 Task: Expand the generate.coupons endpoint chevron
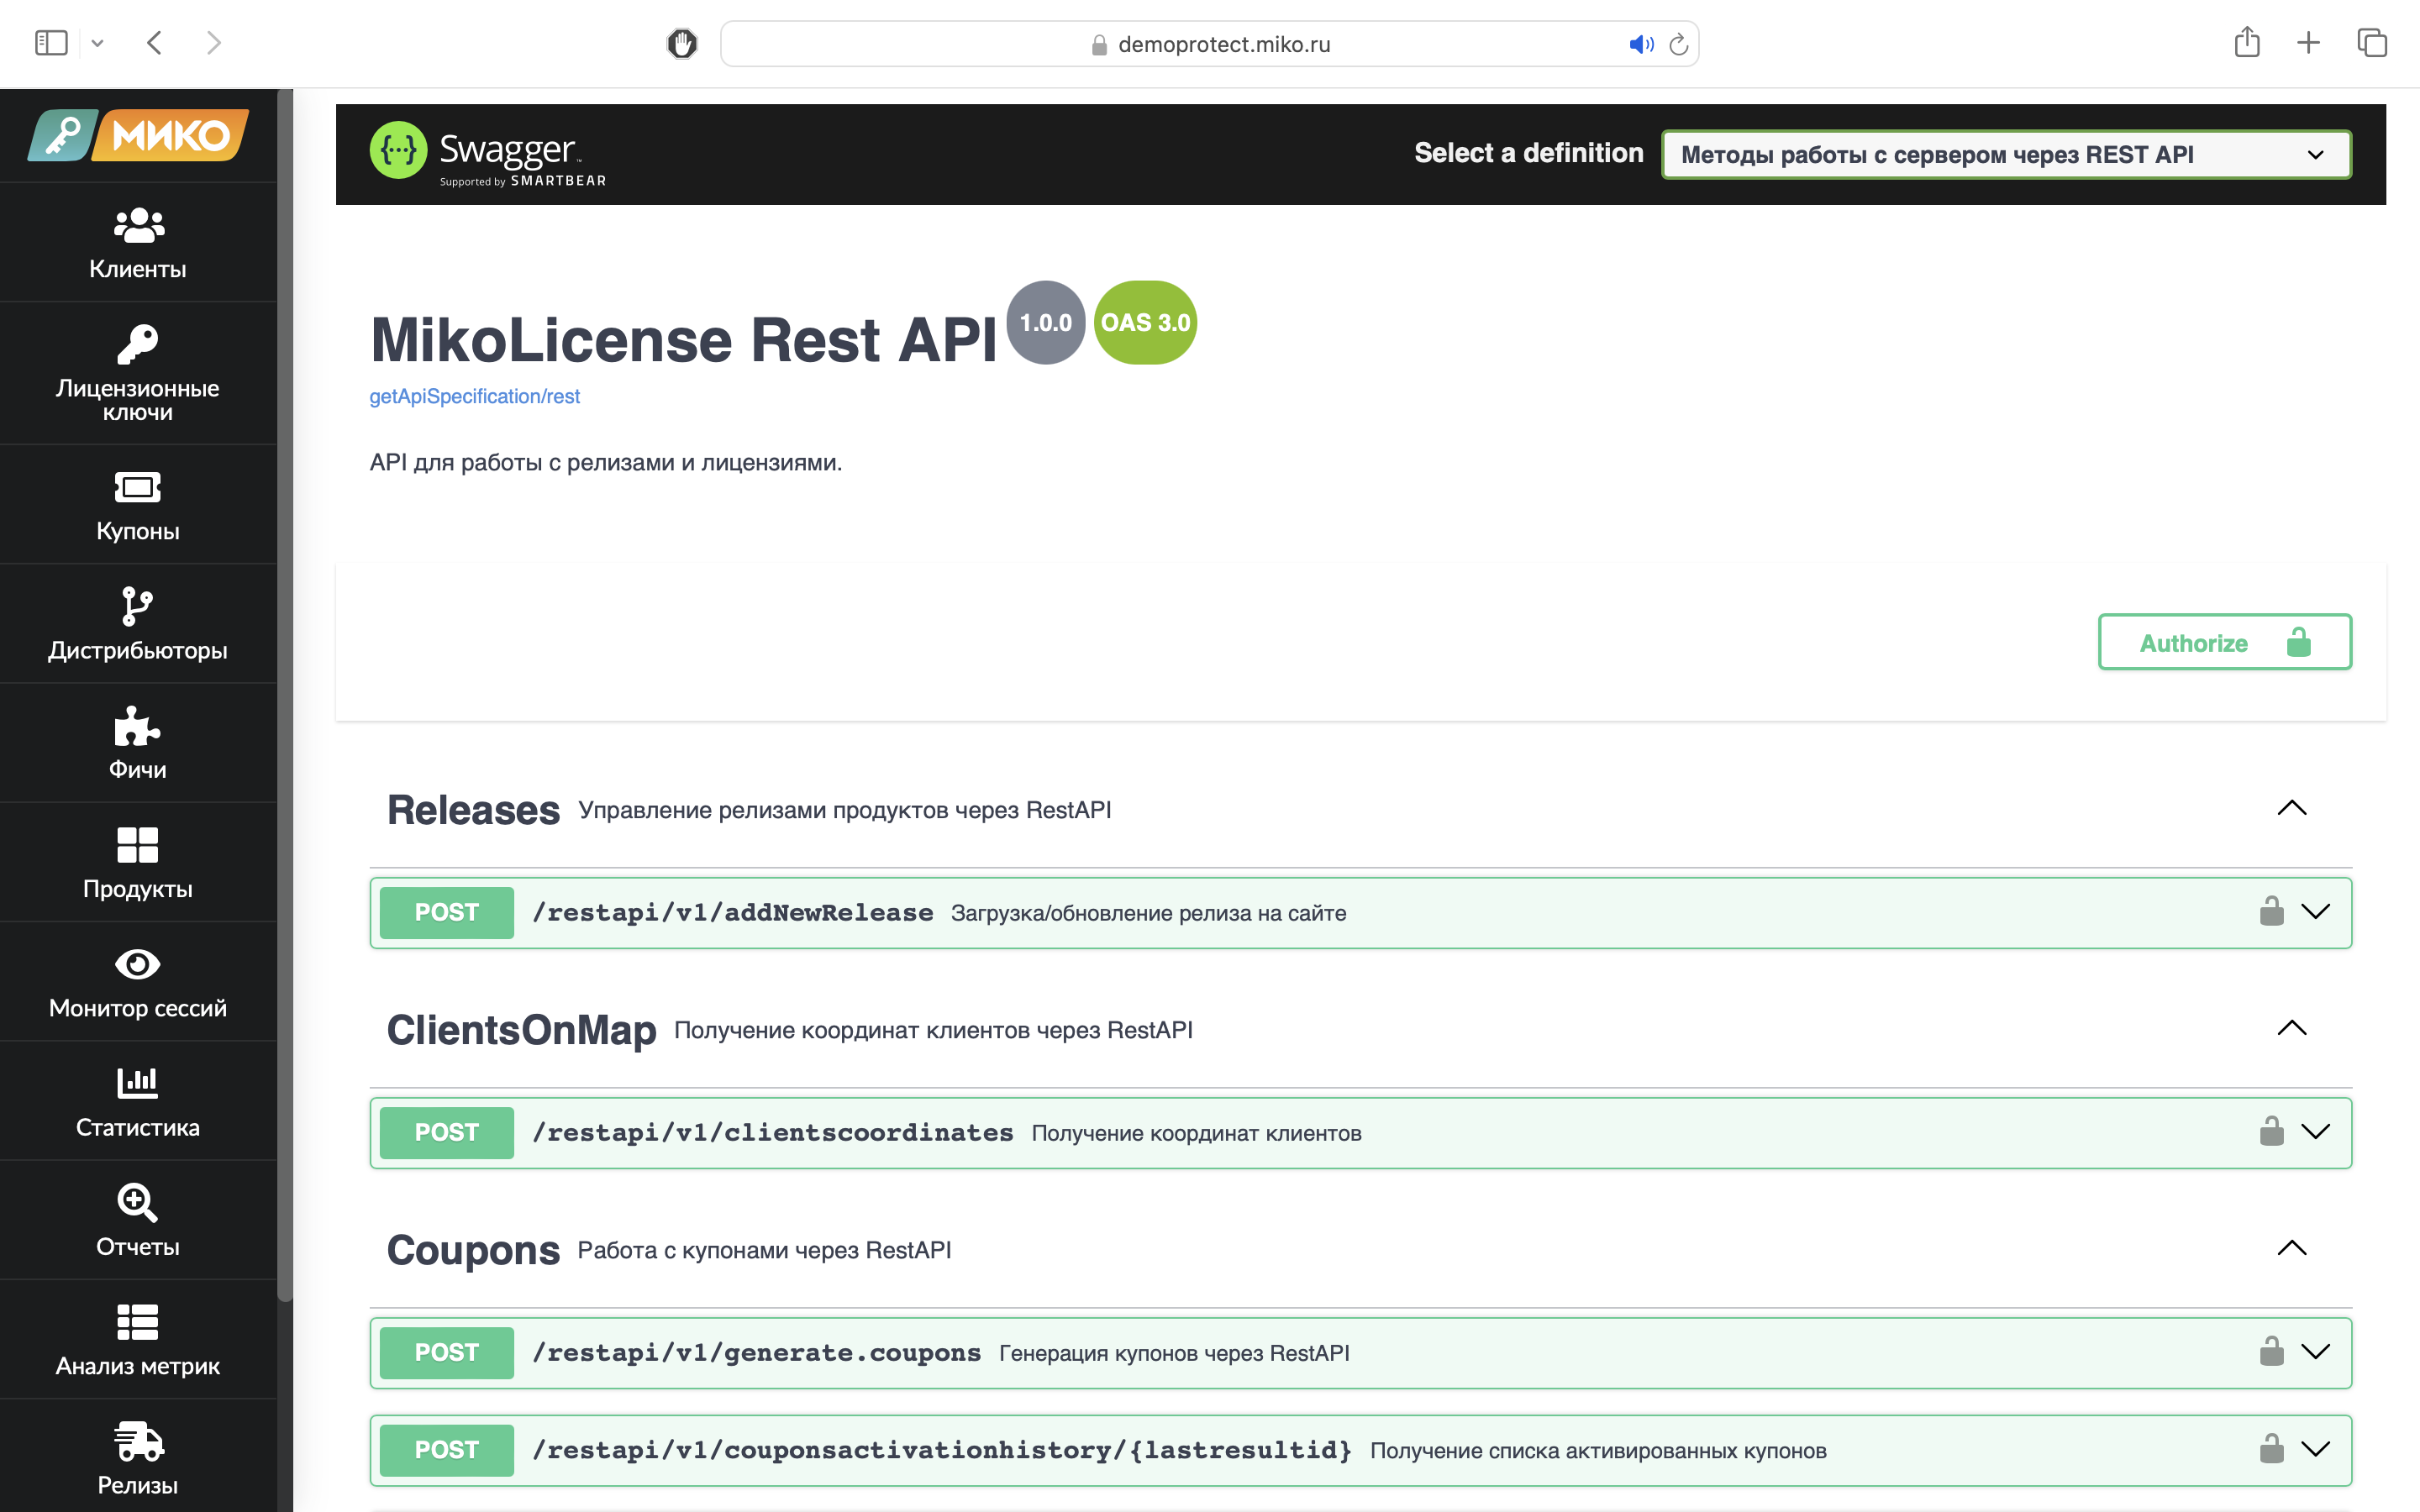click(x=2316, y=1351)
